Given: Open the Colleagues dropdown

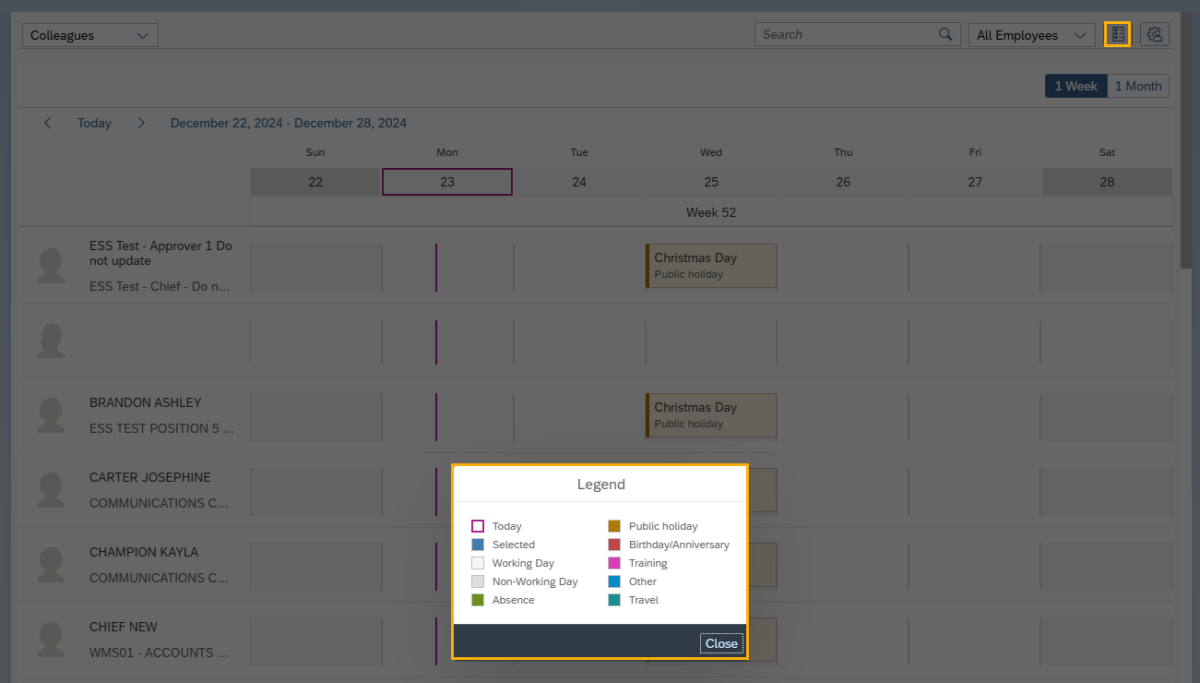Looking at the screenshot, I should point(90,35).
